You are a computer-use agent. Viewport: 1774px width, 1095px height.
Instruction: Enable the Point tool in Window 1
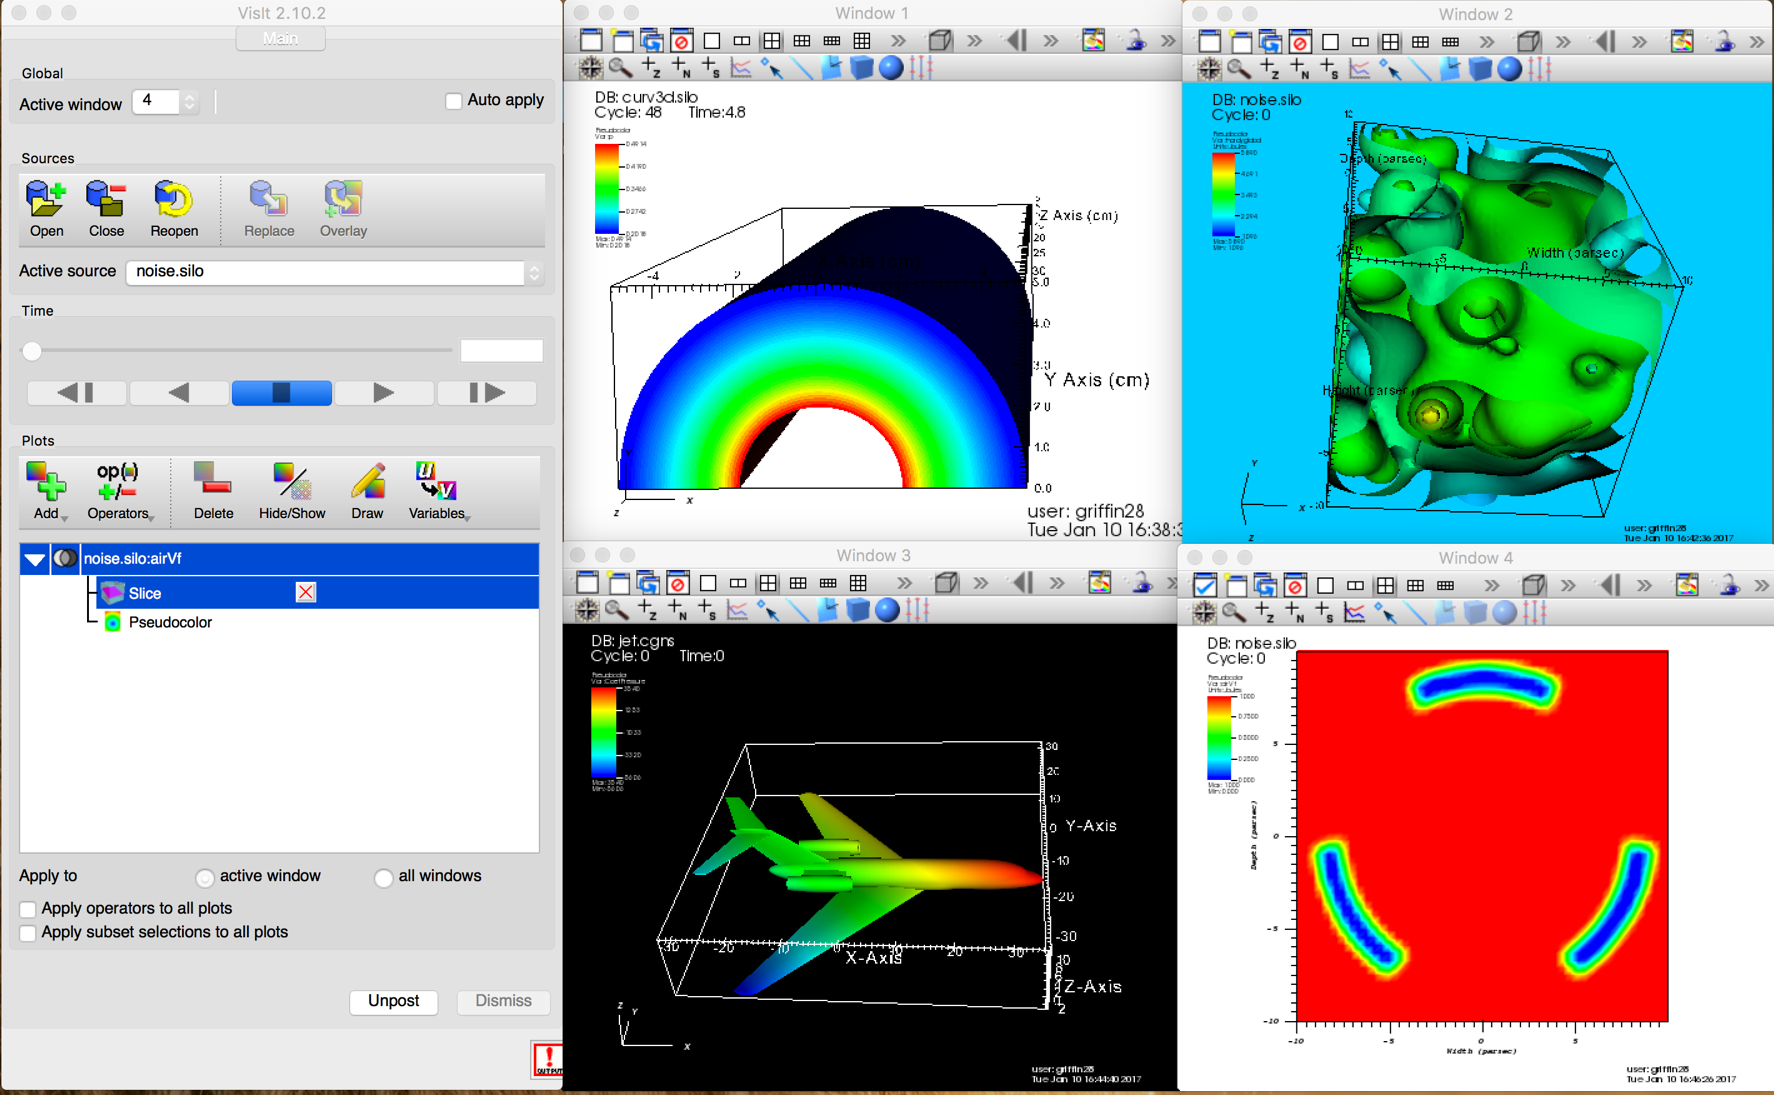(771, 68)
